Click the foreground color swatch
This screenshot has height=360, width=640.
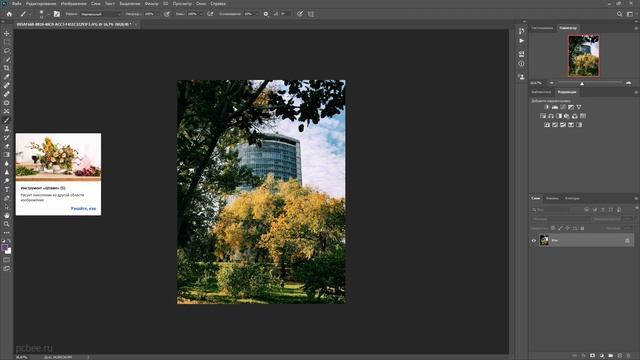(x=4, y=247)
